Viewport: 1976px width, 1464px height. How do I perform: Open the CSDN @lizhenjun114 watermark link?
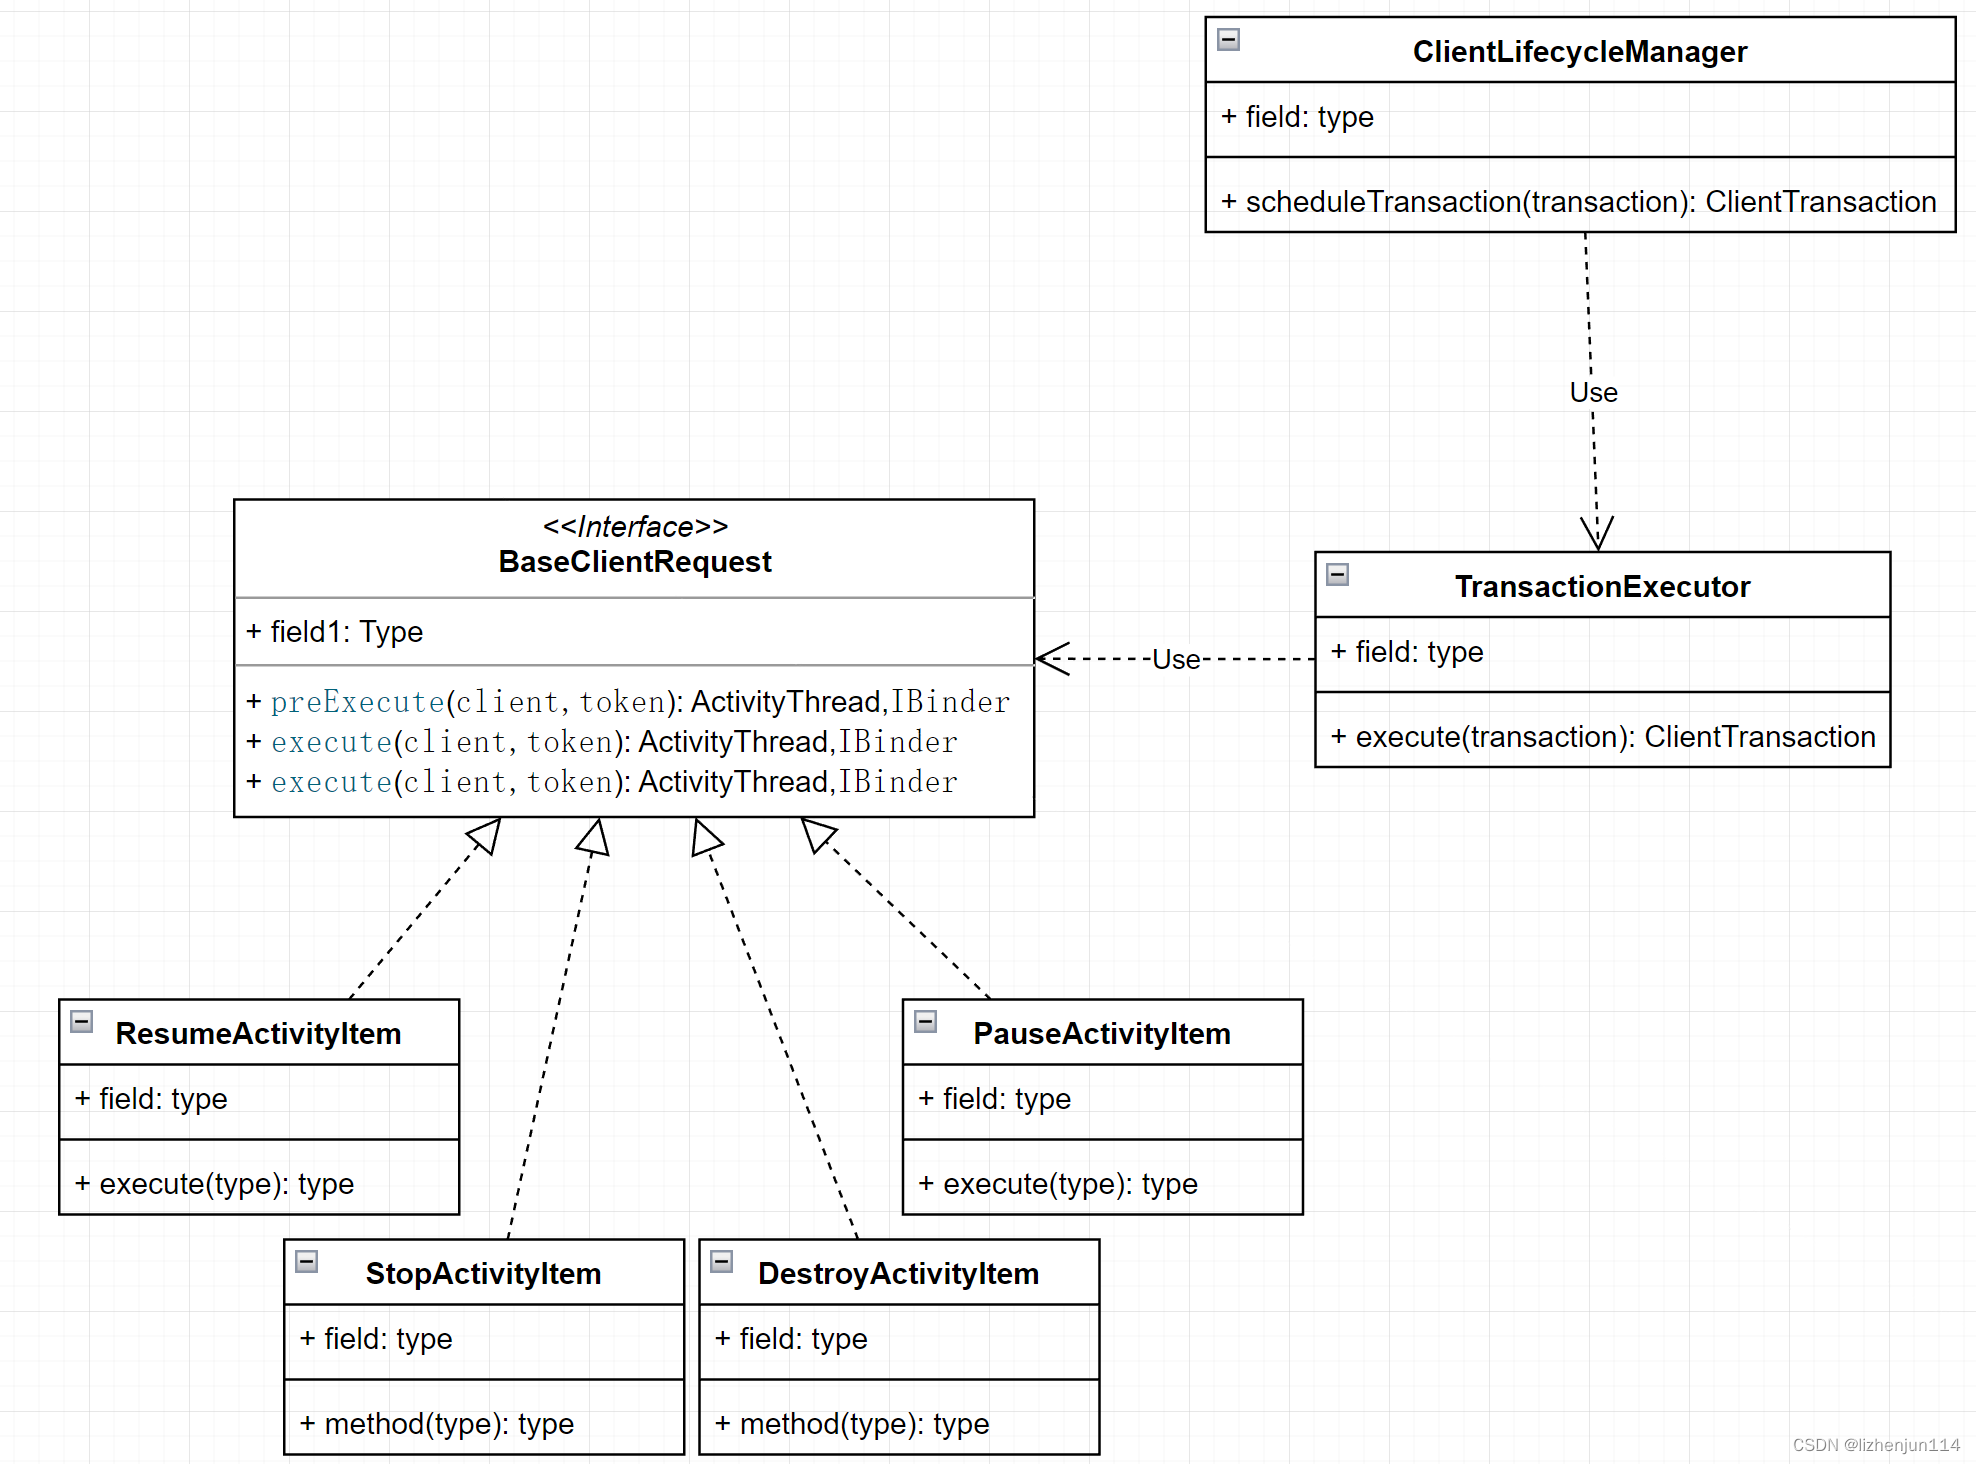(1875, 1445)
